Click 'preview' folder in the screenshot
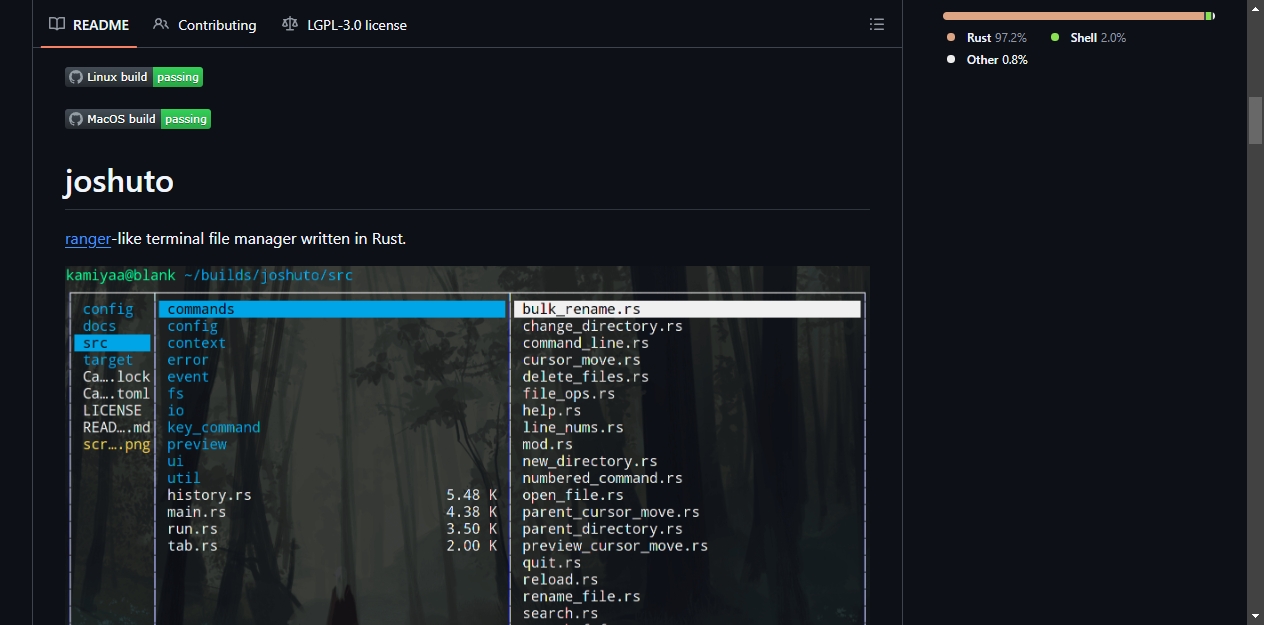Viewport: 1264px width, 625px height. 196,444
